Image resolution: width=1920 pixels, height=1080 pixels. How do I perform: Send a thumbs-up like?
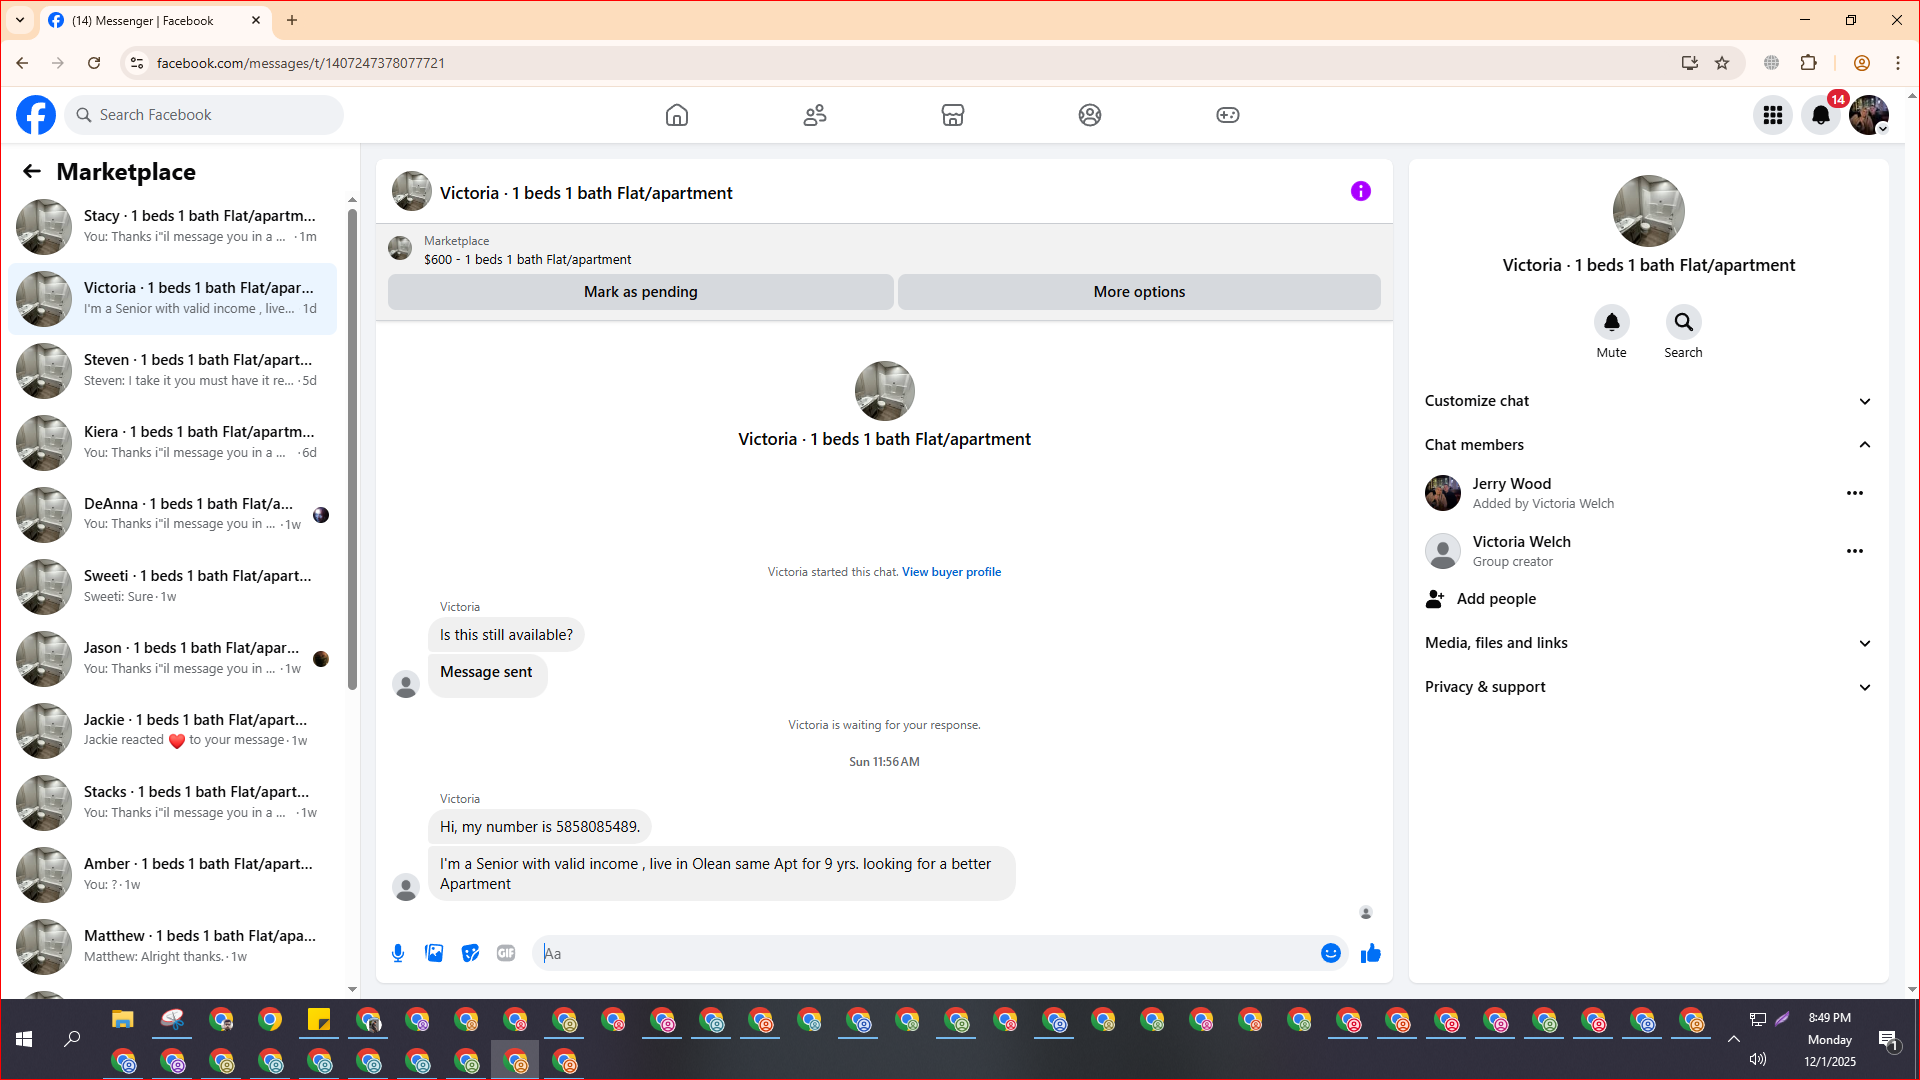tap(1371, 953)
